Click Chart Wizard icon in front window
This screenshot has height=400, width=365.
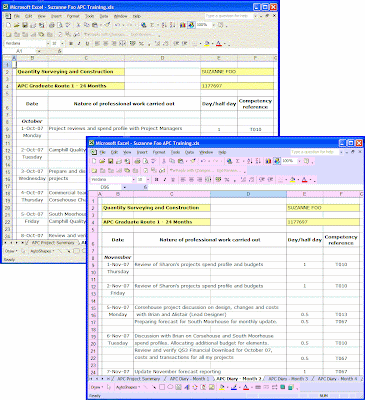coord(268,161)
